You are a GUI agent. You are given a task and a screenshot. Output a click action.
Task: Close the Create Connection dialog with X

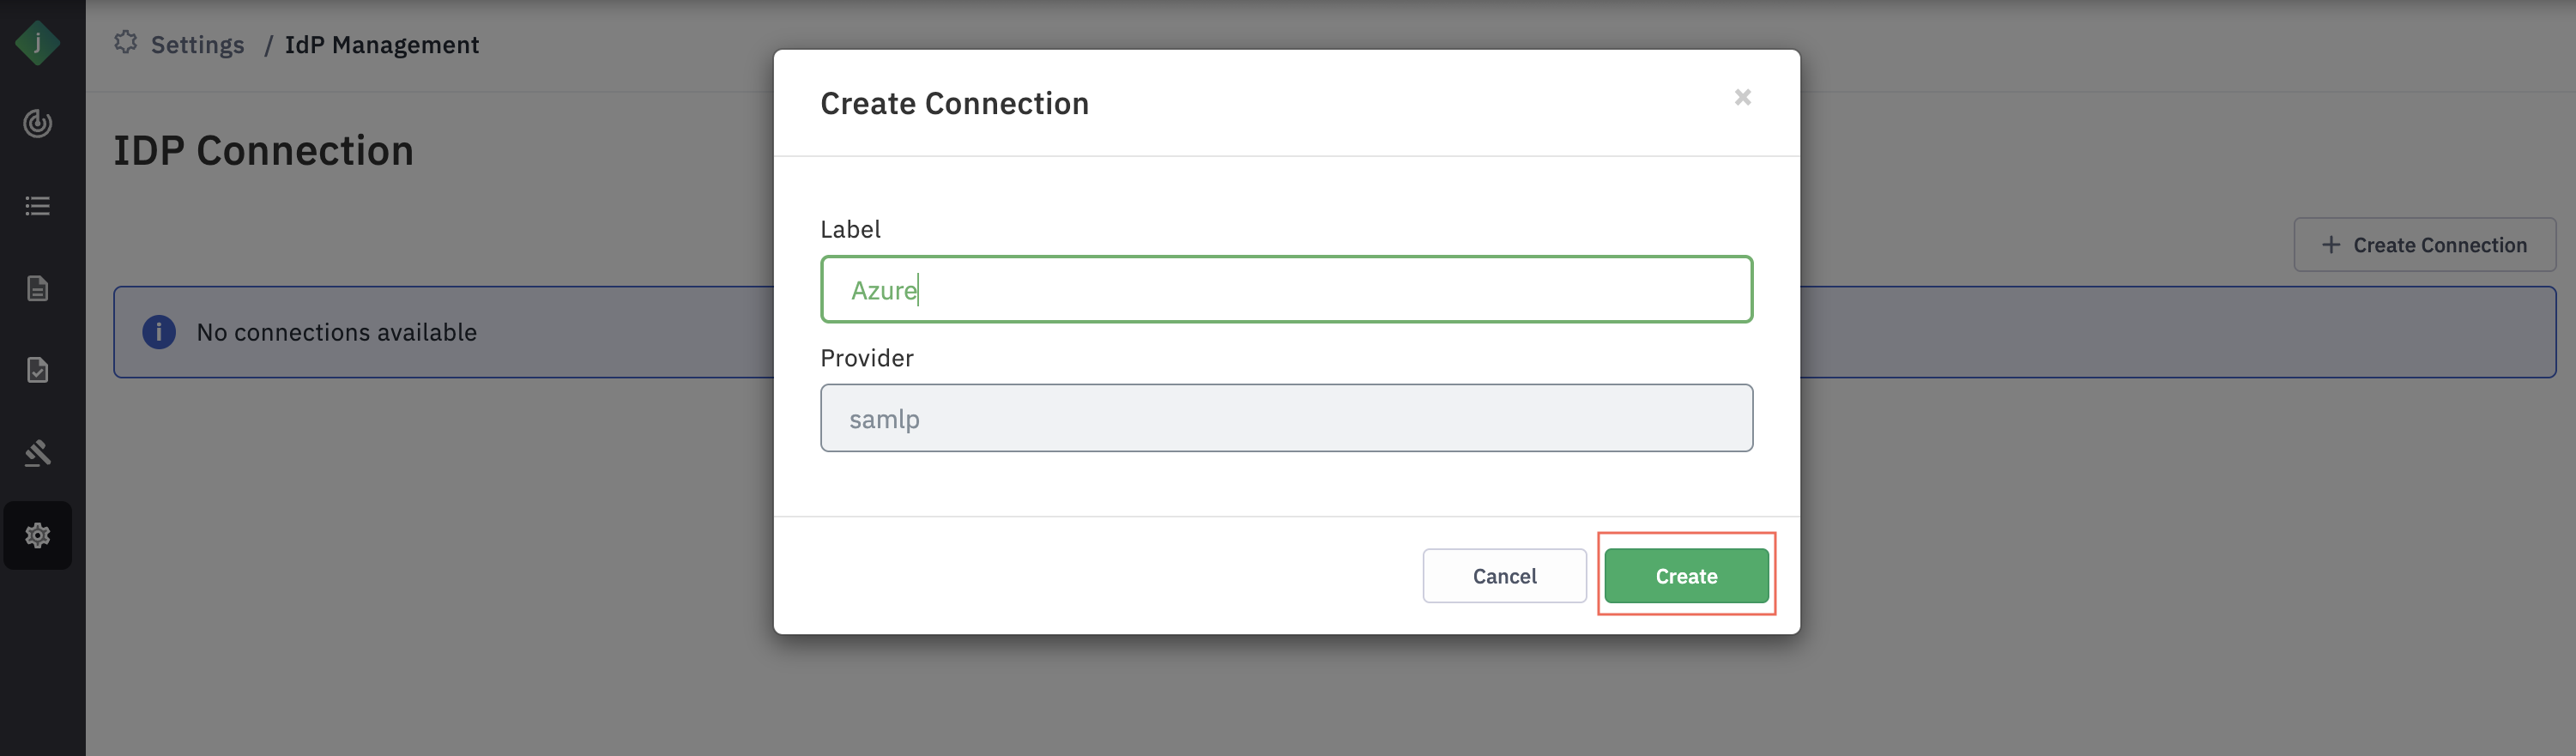1742,97
